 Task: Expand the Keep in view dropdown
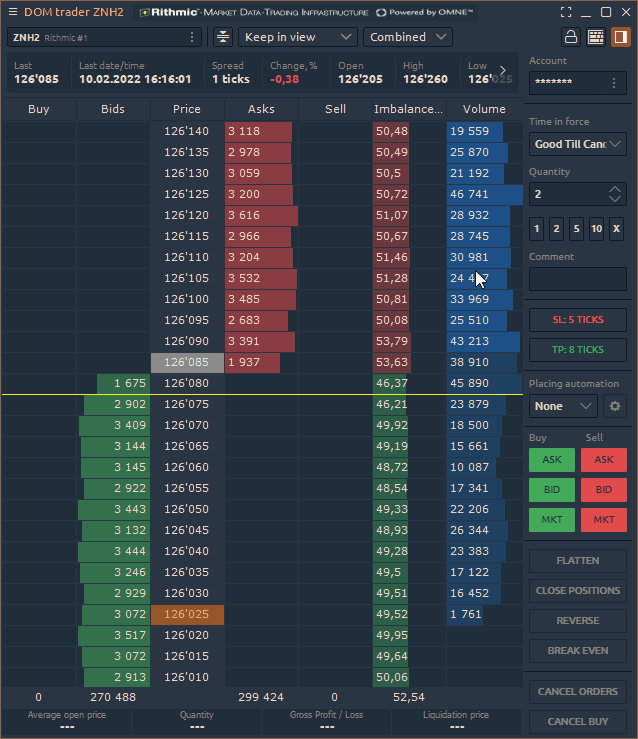click(x=298, y=37)
